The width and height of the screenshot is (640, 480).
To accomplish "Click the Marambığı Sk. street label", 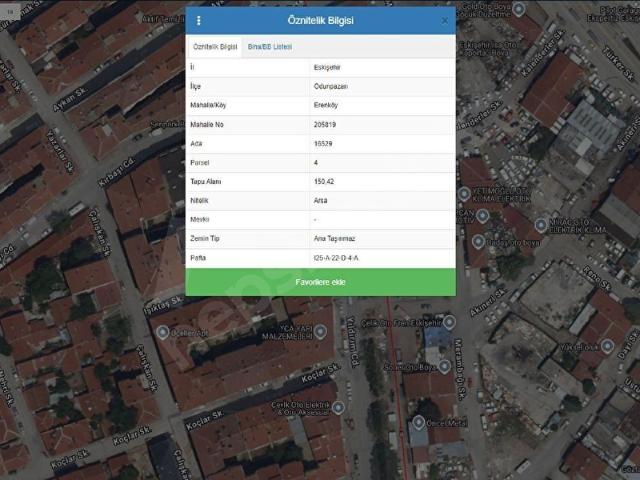I will [460, 369].
